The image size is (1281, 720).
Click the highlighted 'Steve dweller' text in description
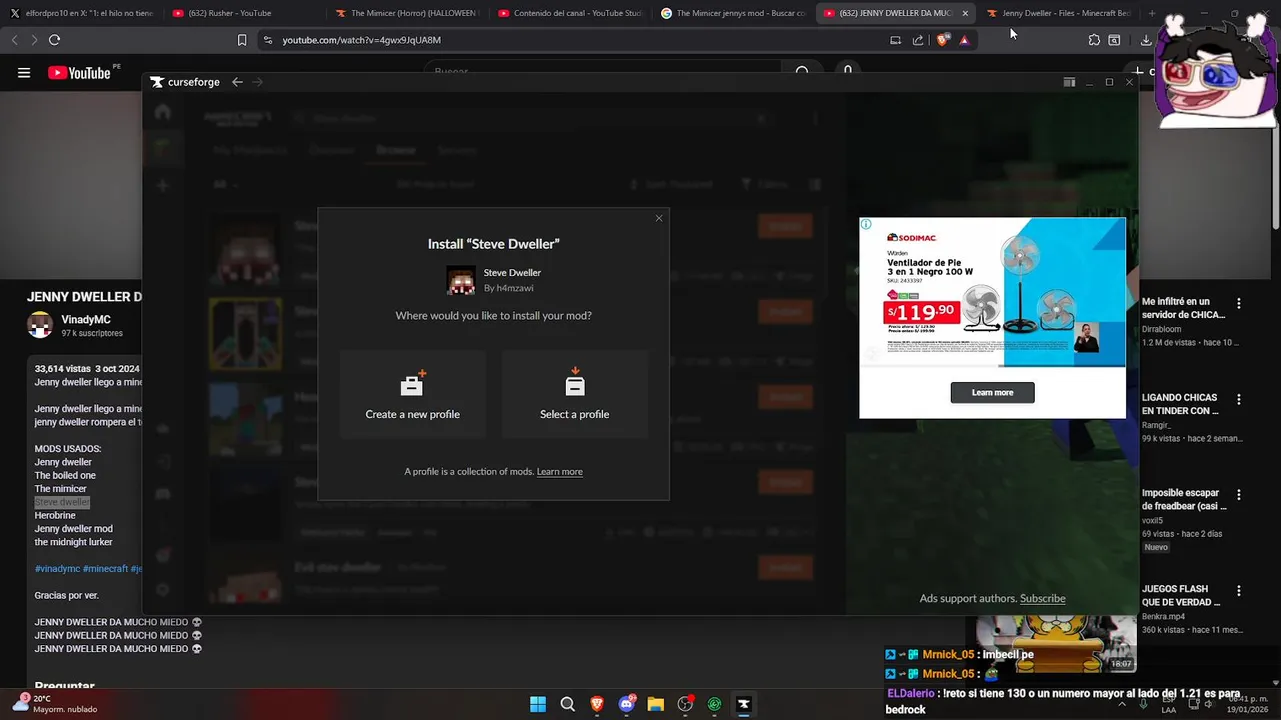62,502
